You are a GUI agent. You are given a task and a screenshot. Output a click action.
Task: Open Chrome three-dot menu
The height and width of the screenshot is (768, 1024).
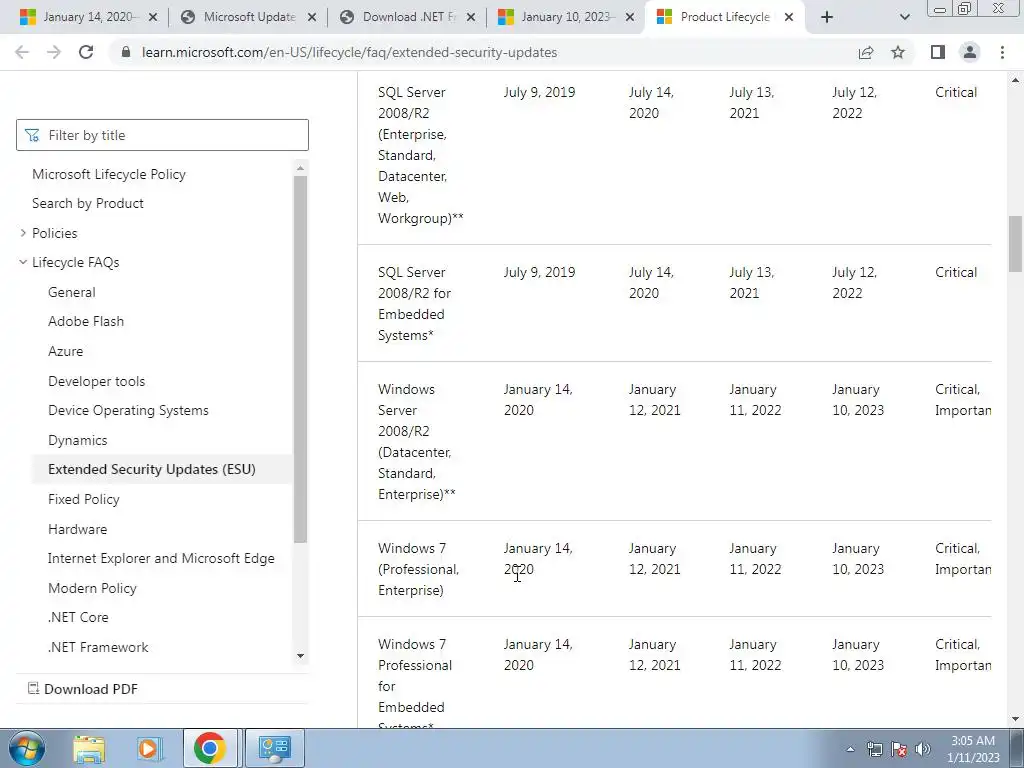tap(1002, 52)
